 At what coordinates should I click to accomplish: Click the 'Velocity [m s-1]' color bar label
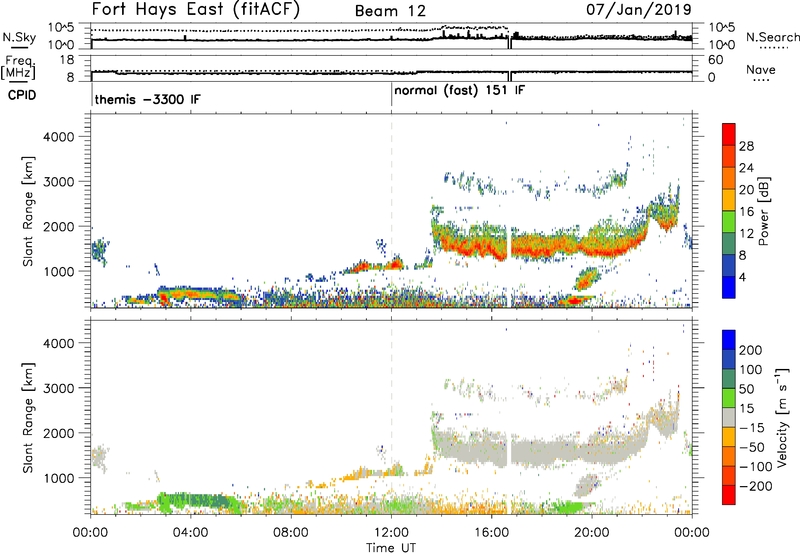tap(781, 418)
